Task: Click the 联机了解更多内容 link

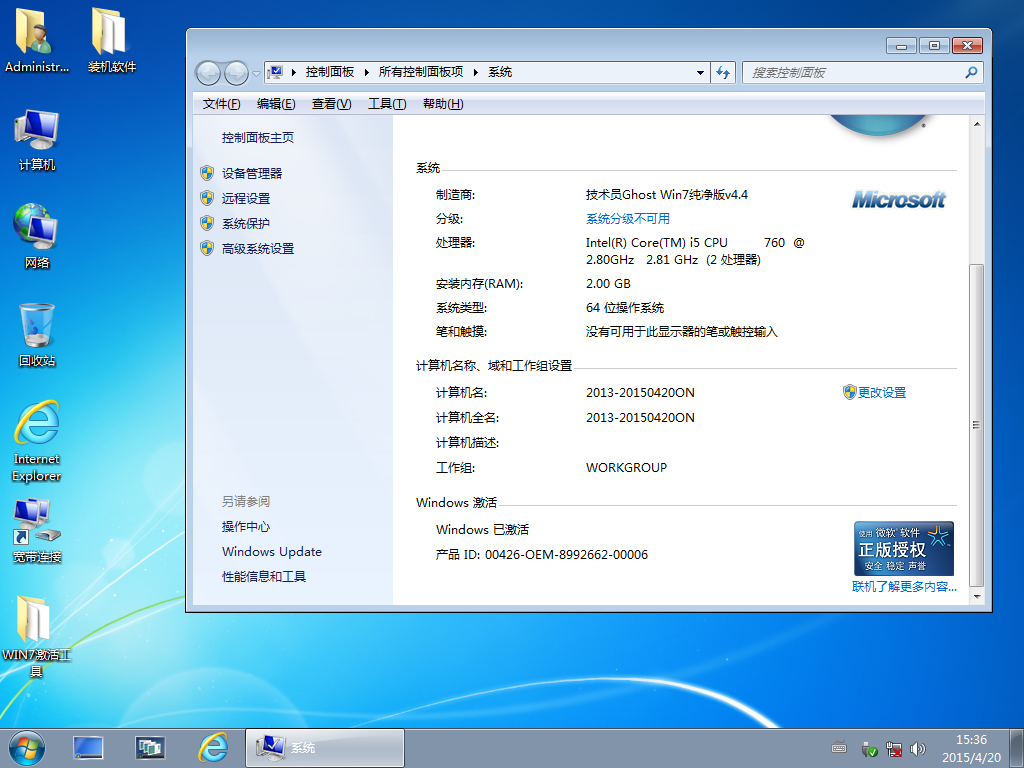Action: 904,586
